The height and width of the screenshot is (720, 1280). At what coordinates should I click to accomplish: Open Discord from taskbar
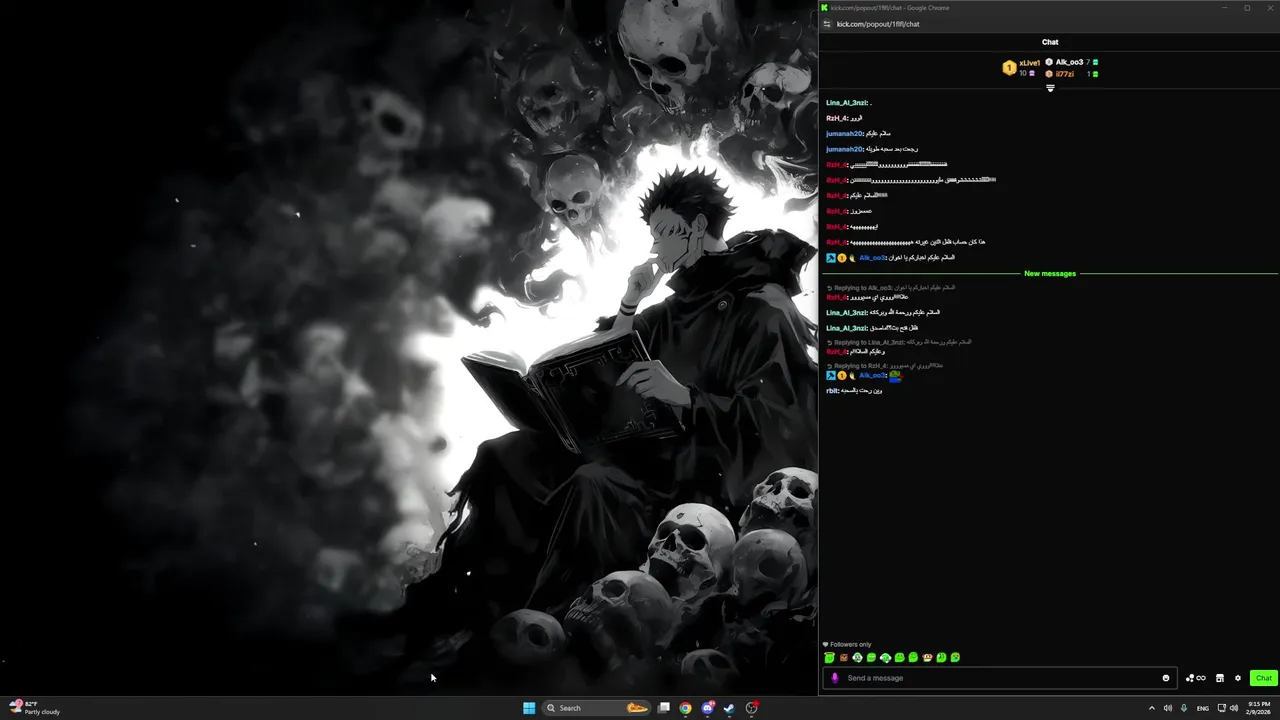tap(708, 708)
